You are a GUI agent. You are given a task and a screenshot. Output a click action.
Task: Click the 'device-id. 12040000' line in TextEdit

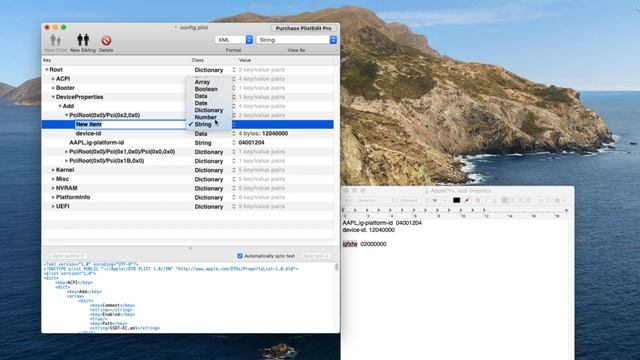pos(369,230)
